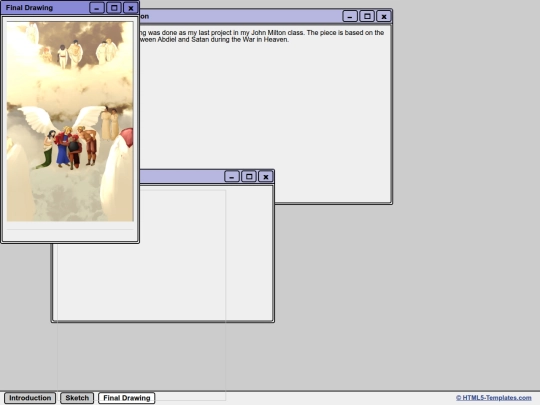Open the HTML5-Templates.com link

coord(494,398)
